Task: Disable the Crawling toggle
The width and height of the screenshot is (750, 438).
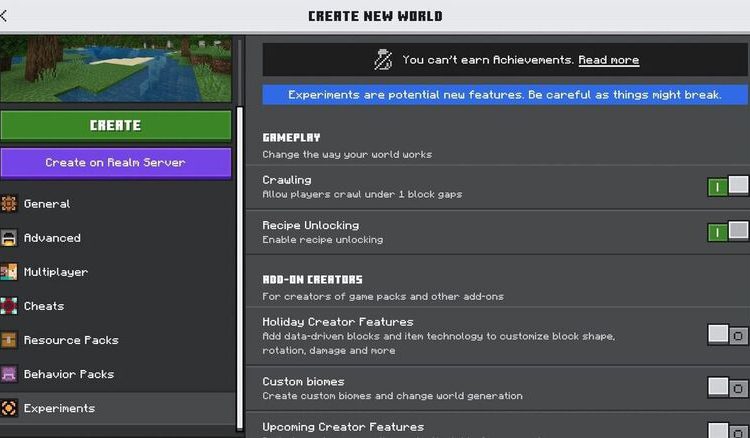Action: pyautogui.click(x=727, y=186)
